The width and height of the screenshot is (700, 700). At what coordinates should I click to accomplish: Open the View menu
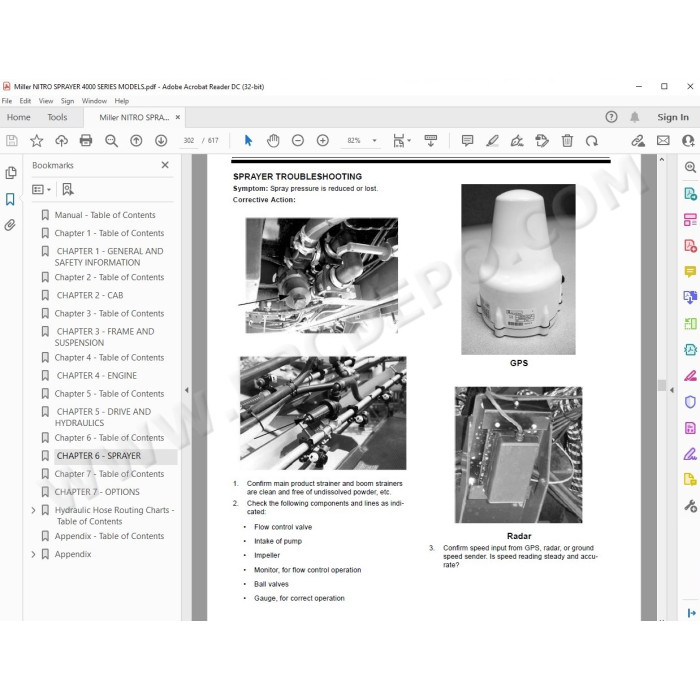click(x=46, y=101)
